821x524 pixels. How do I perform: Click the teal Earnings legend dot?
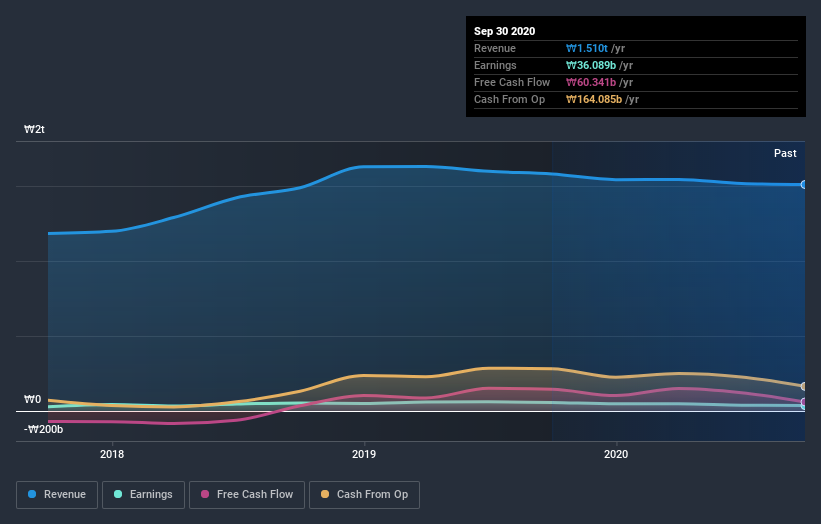click(118, 494)
